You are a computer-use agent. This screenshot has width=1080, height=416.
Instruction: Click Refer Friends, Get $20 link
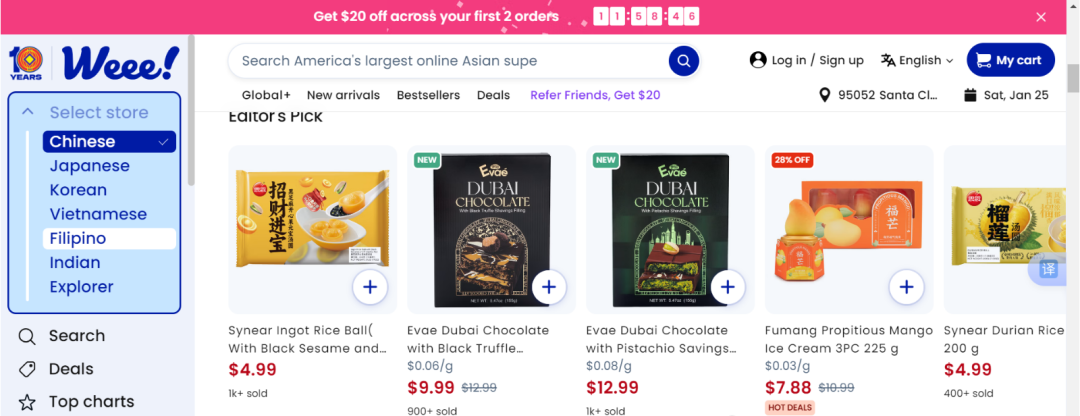(x=595, y=95)
